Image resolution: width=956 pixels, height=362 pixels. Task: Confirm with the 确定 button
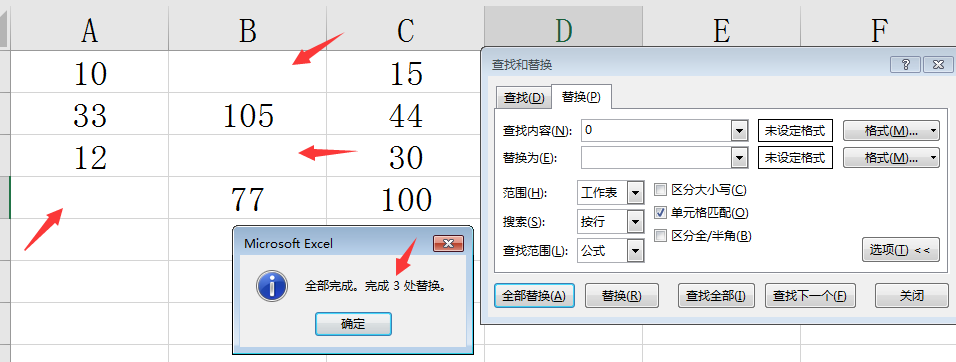pos(353,324)
